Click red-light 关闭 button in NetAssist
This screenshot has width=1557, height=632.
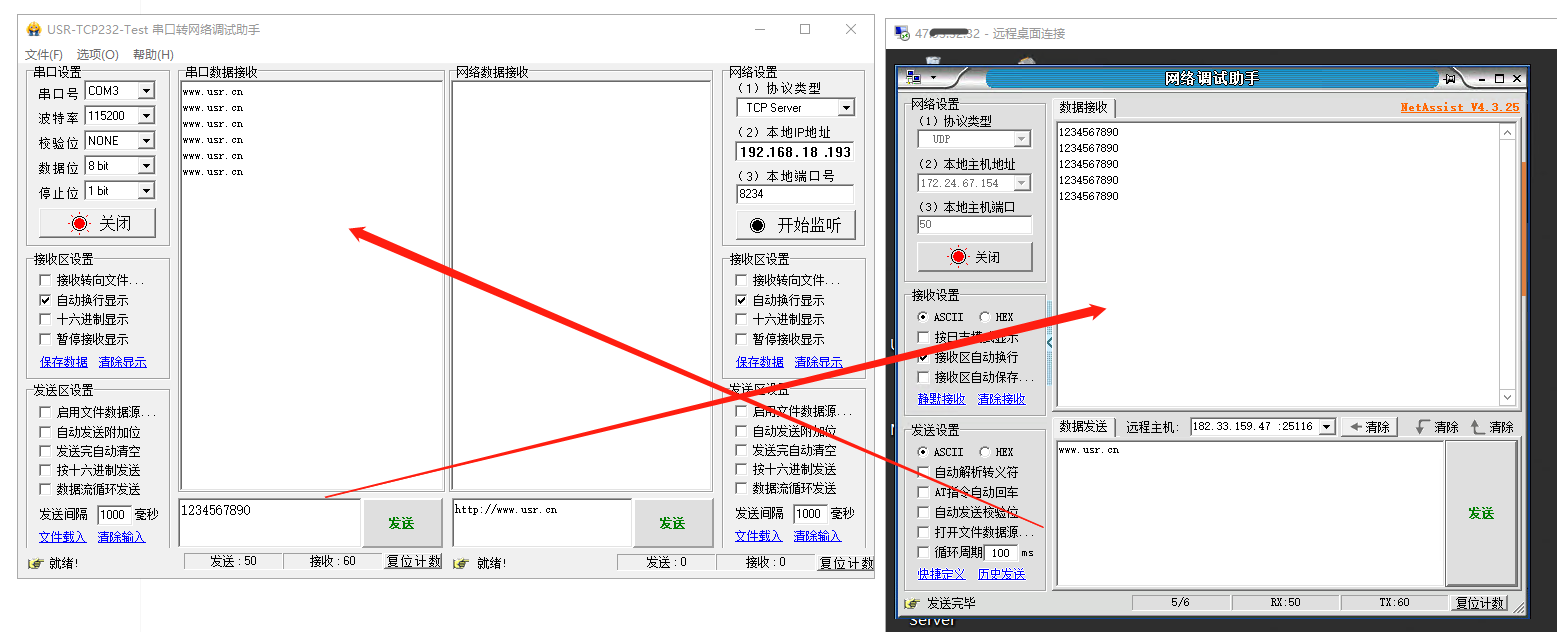[x=975, y=257]
